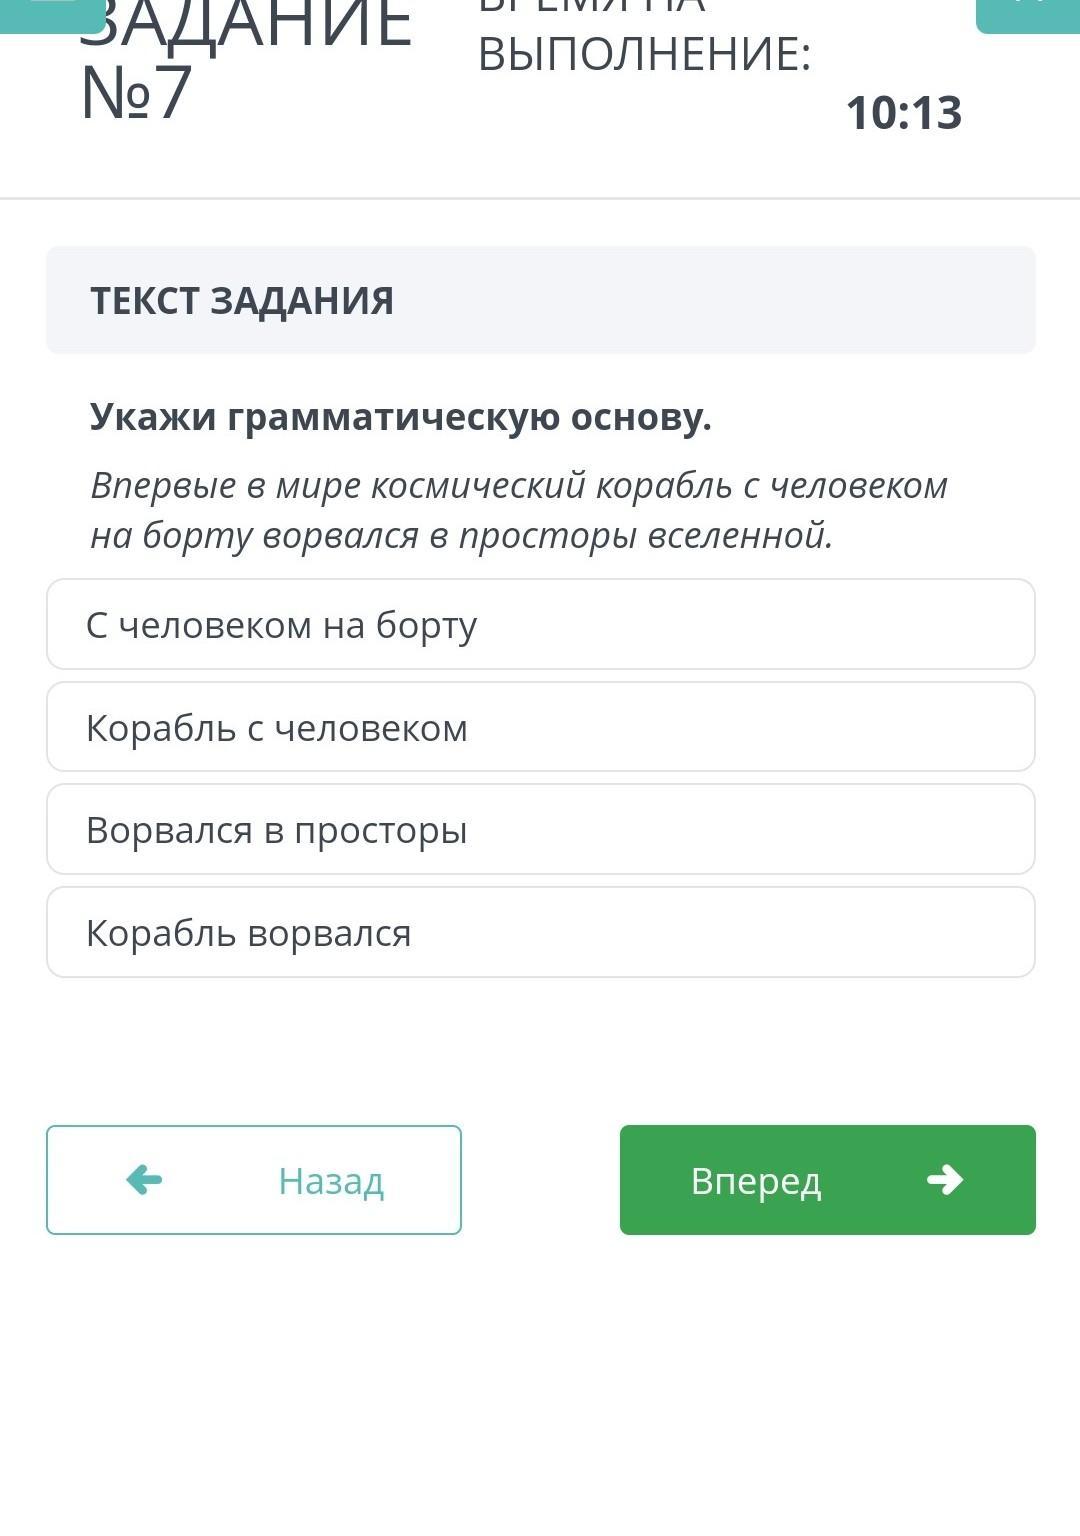This screenshot has width=1080, height=1536.
Task: Tap the 'ВЫПОЛНЕНИЕ:' time label
Action: click(644, 54)
